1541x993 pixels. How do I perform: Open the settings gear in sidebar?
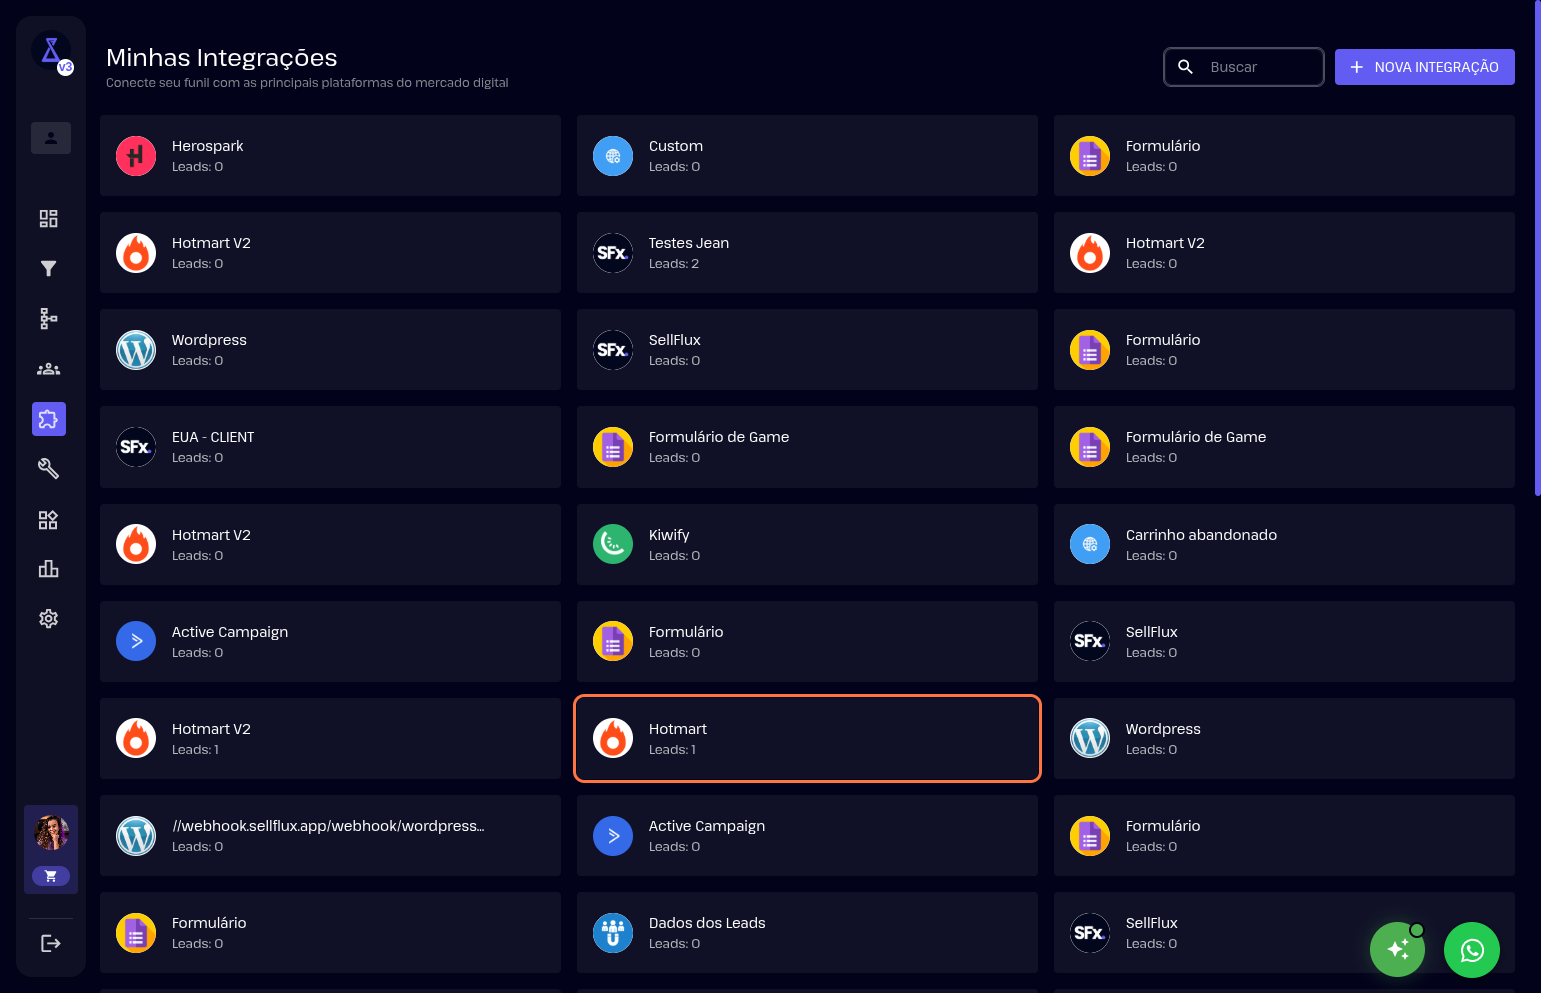pos(48,619)
